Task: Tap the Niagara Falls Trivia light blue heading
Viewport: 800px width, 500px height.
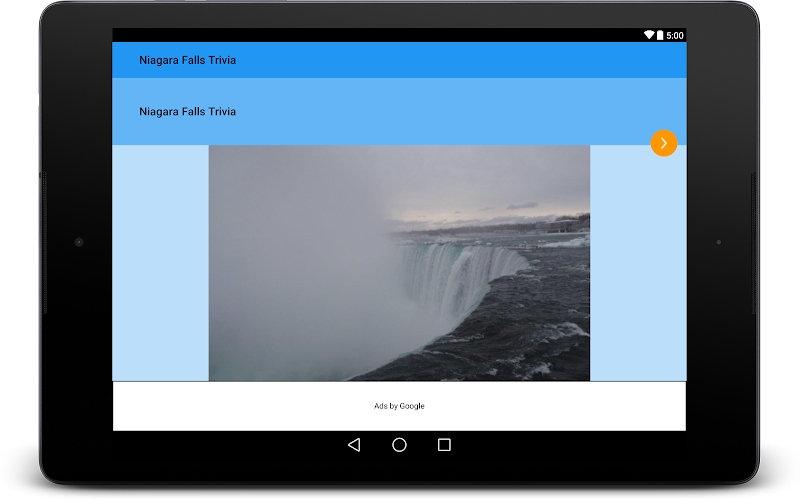Action: [x=187, y=112]
